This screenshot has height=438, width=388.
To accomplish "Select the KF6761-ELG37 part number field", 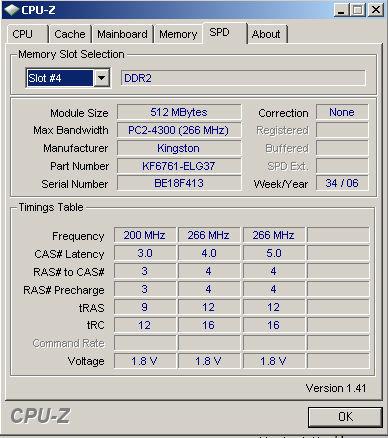I will point(179,166).
